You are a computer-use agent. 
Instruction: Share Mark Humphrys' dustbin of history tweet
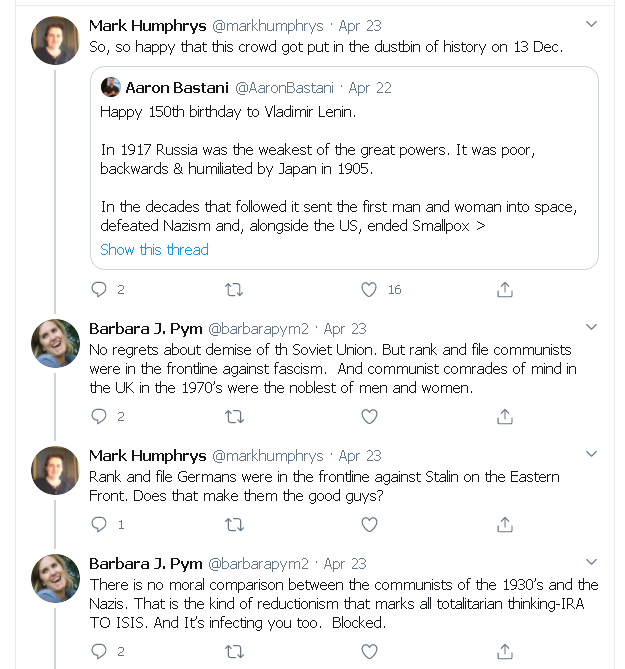click(505, 290)
